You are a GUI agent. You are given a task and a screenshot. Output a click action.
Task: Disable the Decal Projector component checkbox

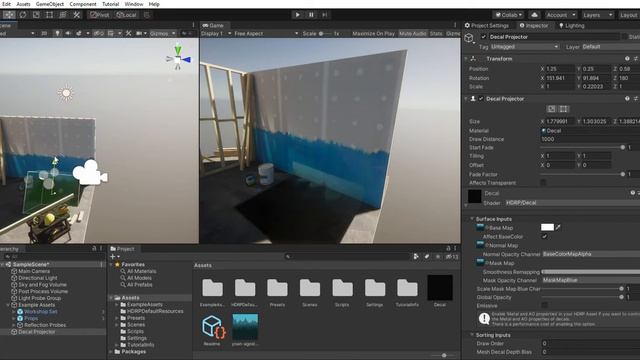point(481,99)
